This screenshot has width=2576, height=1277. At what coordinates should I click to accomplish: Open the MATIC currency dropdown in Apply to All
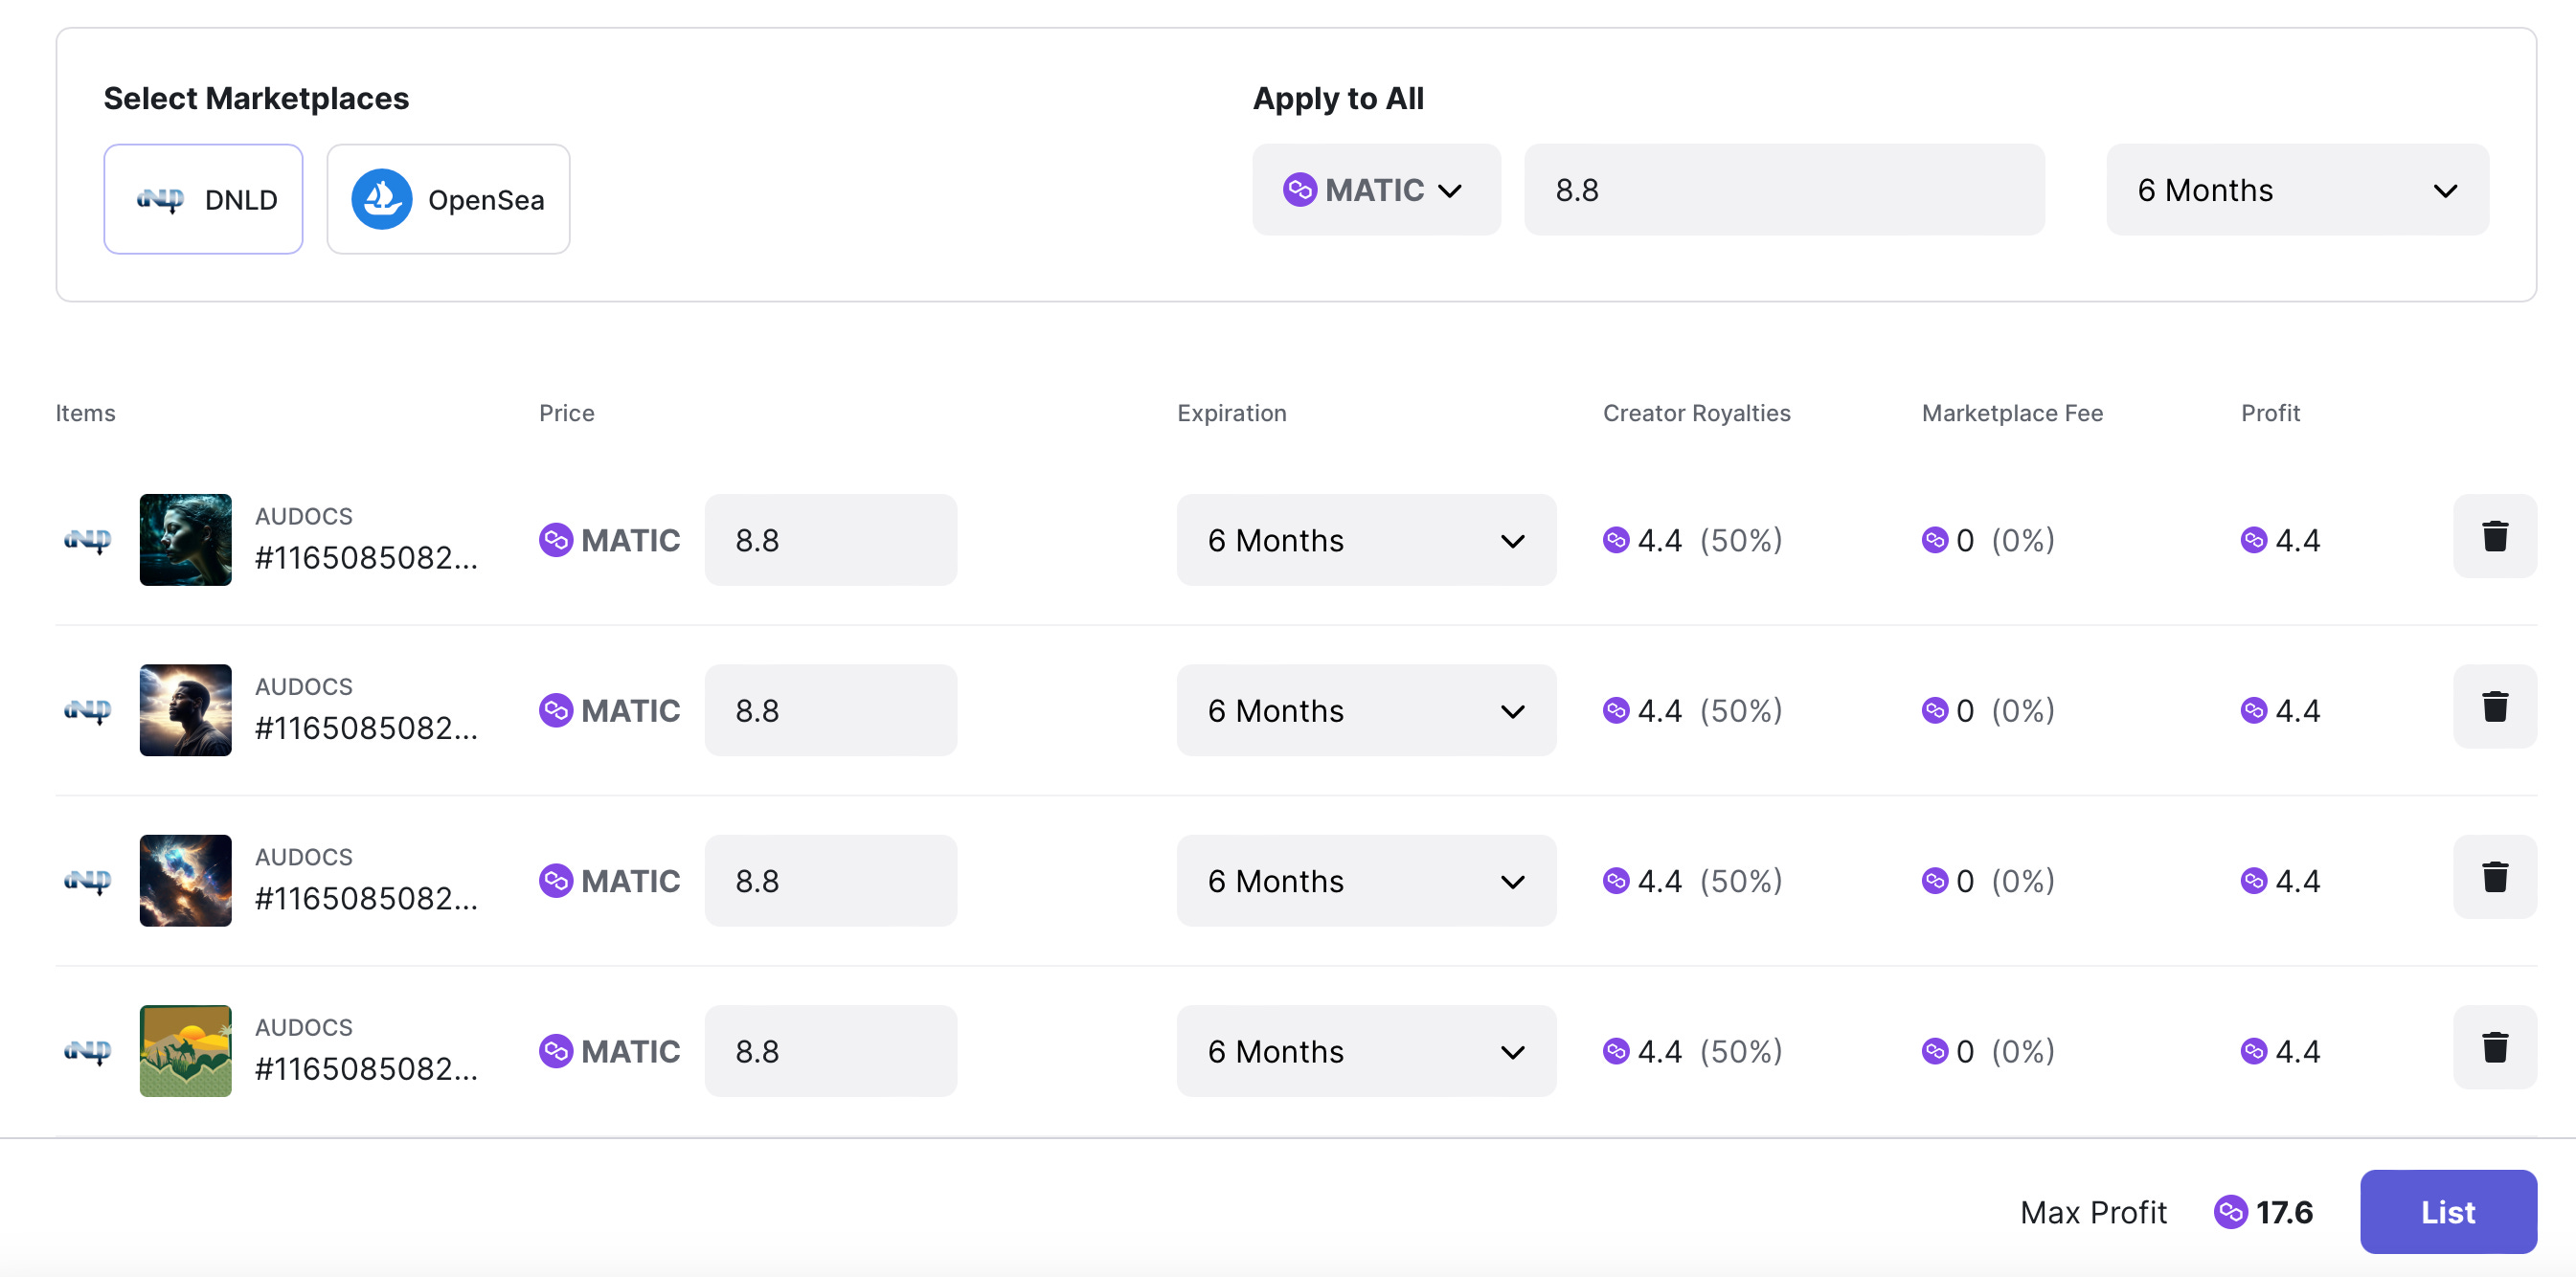1375,190
